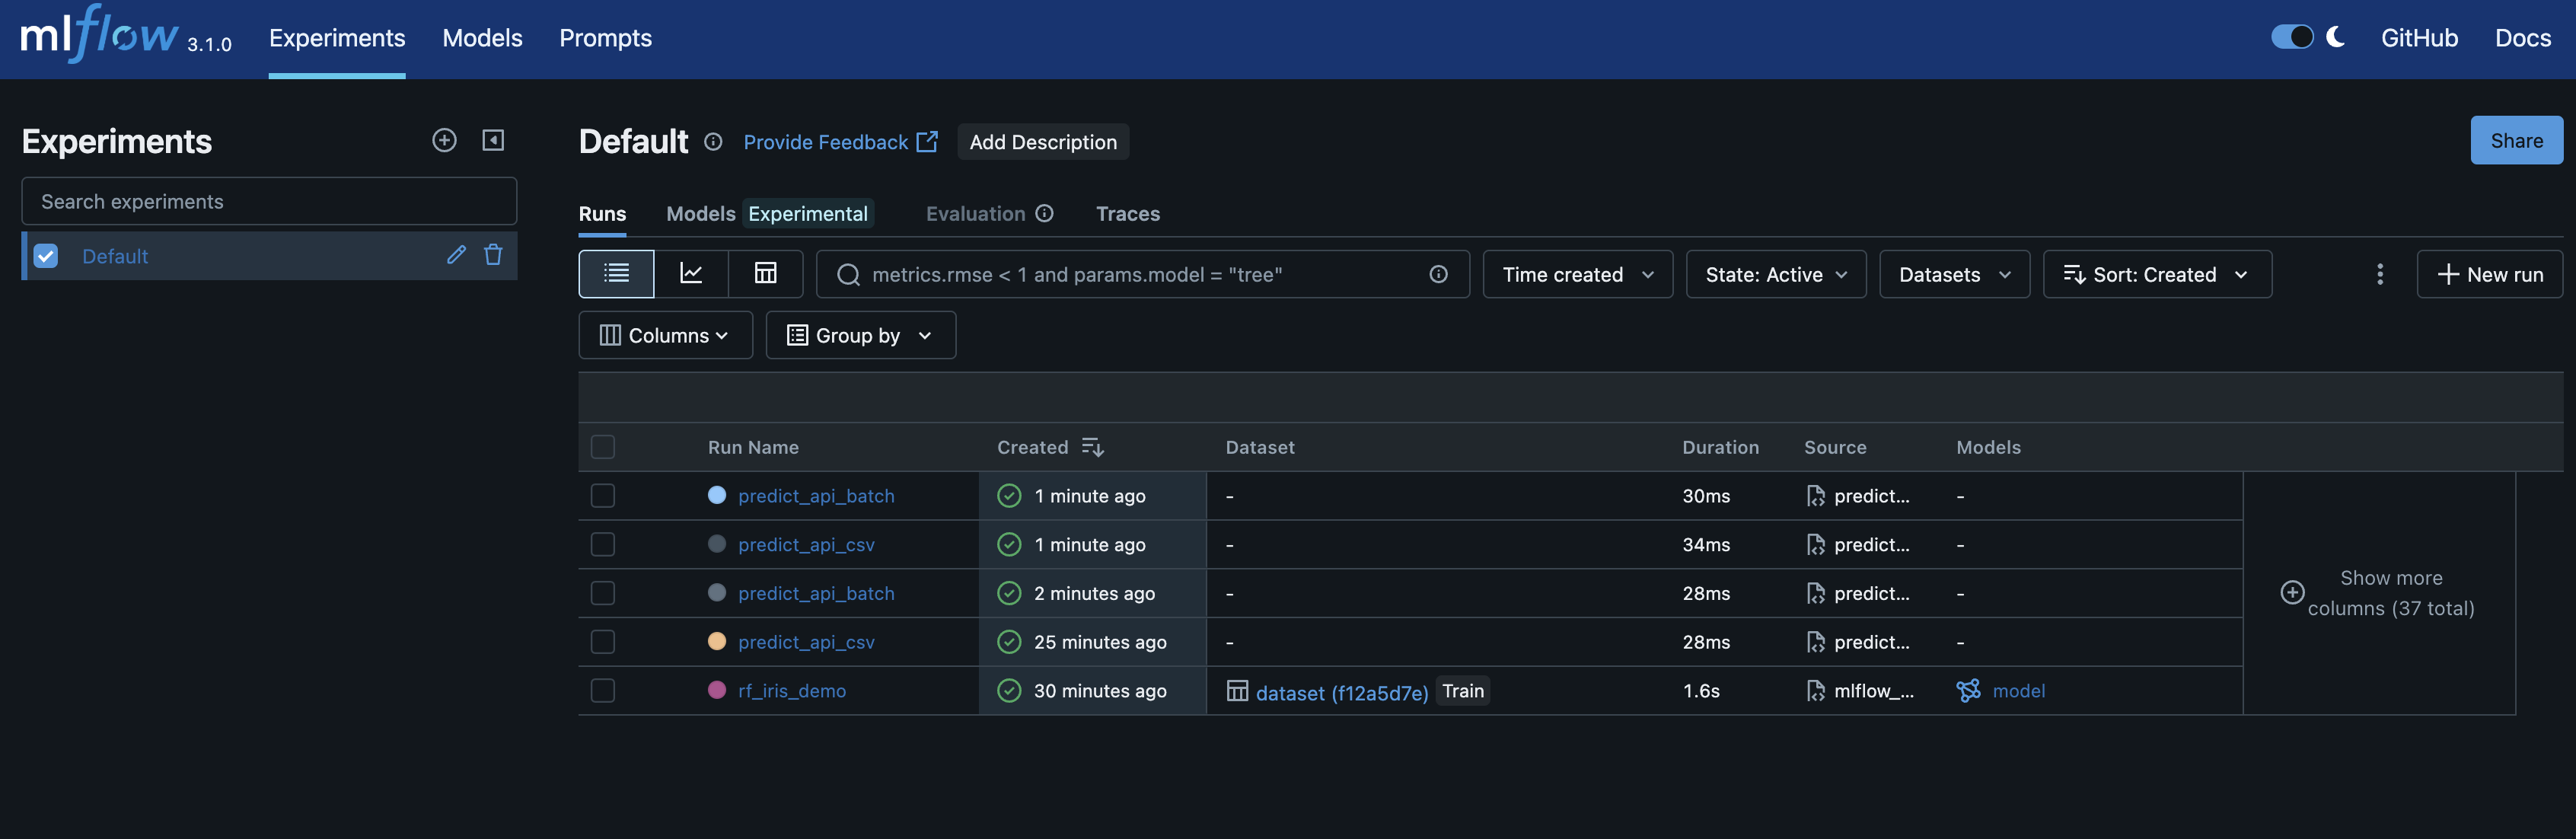Screen dimensions: 2576x839
Task: Collapse the experiments sidebar panel
Action: coord(493,140)
